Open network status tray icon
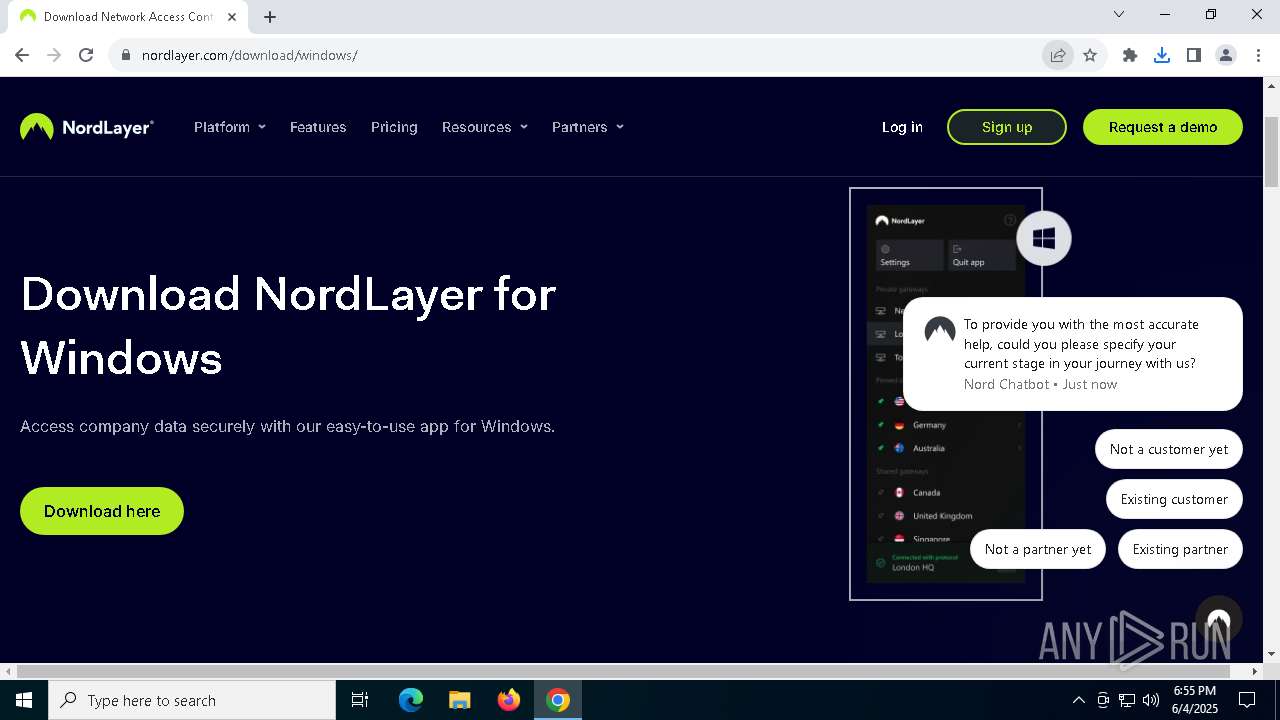The image size is (1280, 720). [x=1127, y=700]
